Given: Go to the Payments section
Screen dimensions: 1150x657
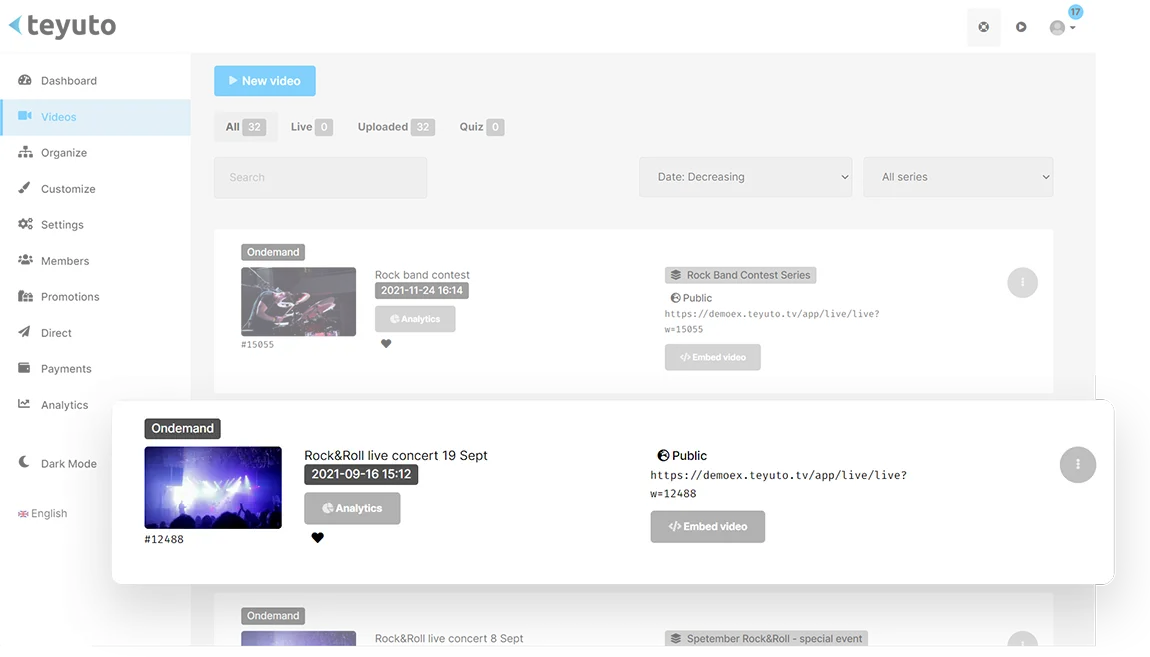Looking at the screenshot, I should tap(64, 368).
